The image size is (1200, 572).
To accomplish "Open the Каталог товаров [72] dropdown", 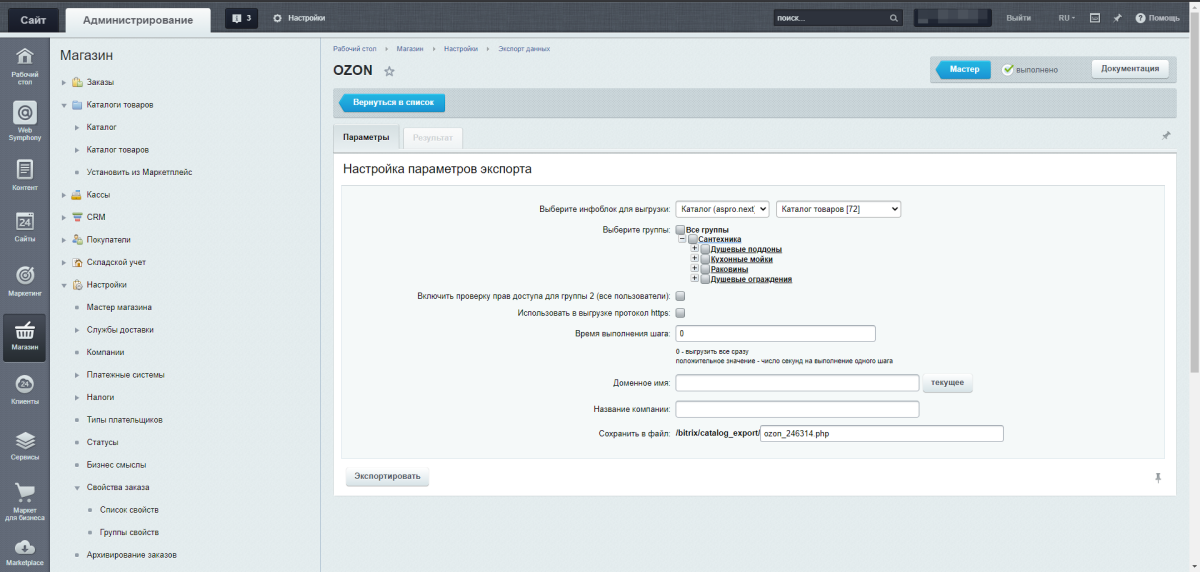I will point(838,209).
